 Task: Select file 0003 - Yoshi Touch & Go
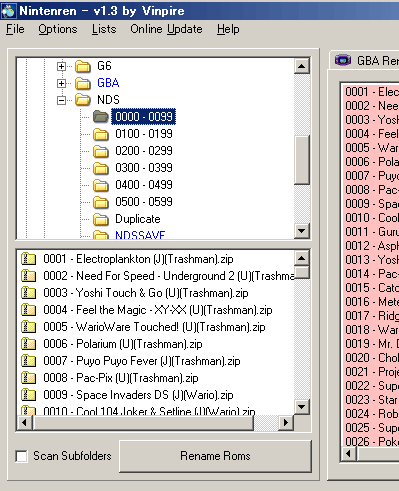tap(146, 293)
